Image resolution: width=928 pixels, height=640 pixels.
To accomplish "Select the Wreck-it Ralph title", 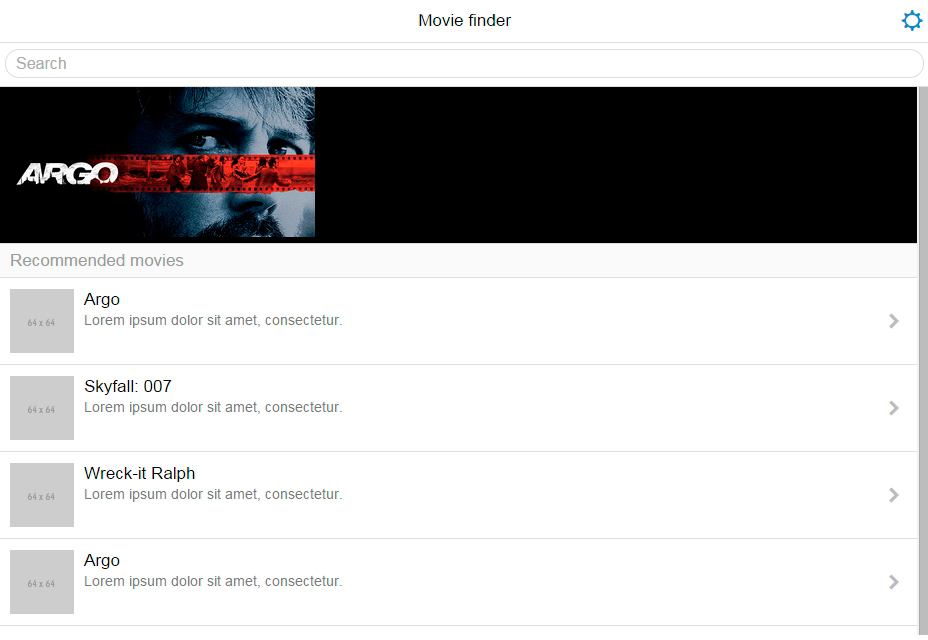I will [x=140, y=474].
